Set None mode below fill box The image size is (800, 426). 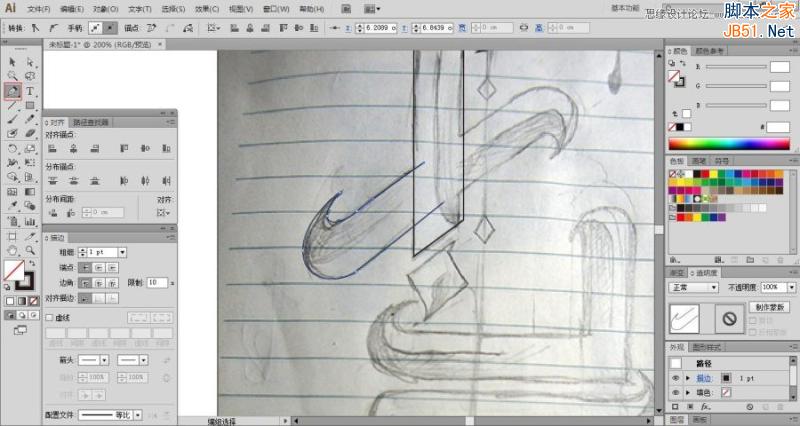coord(34,301)
